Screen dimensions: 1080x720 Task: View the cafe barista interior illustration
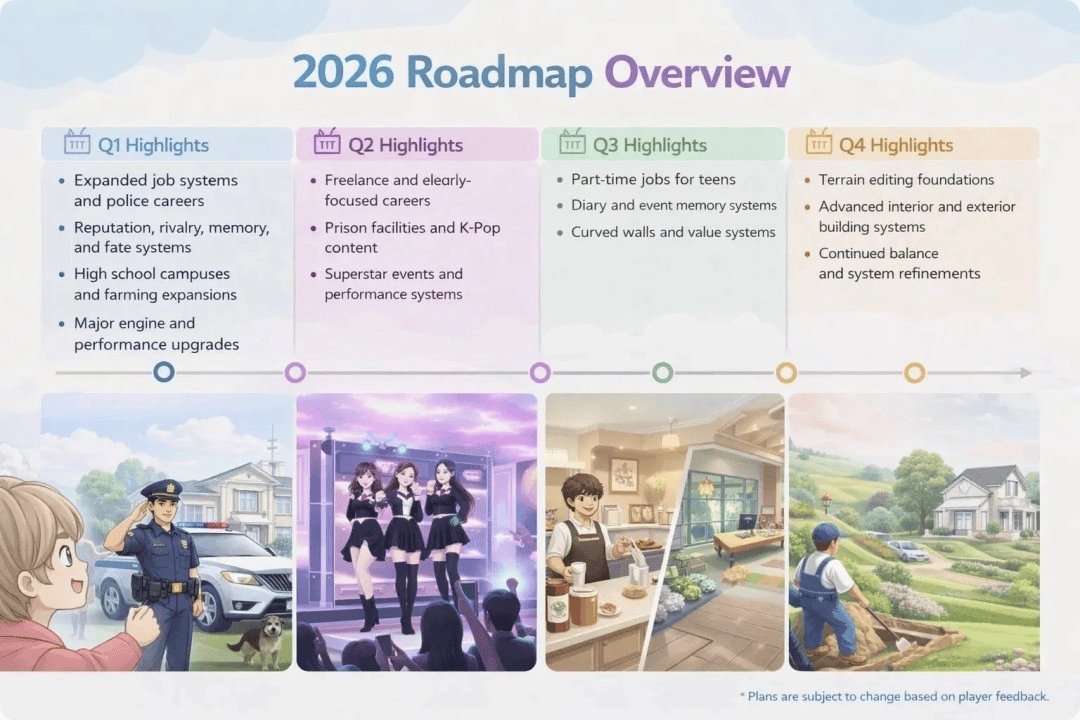[x=664, y=532]
